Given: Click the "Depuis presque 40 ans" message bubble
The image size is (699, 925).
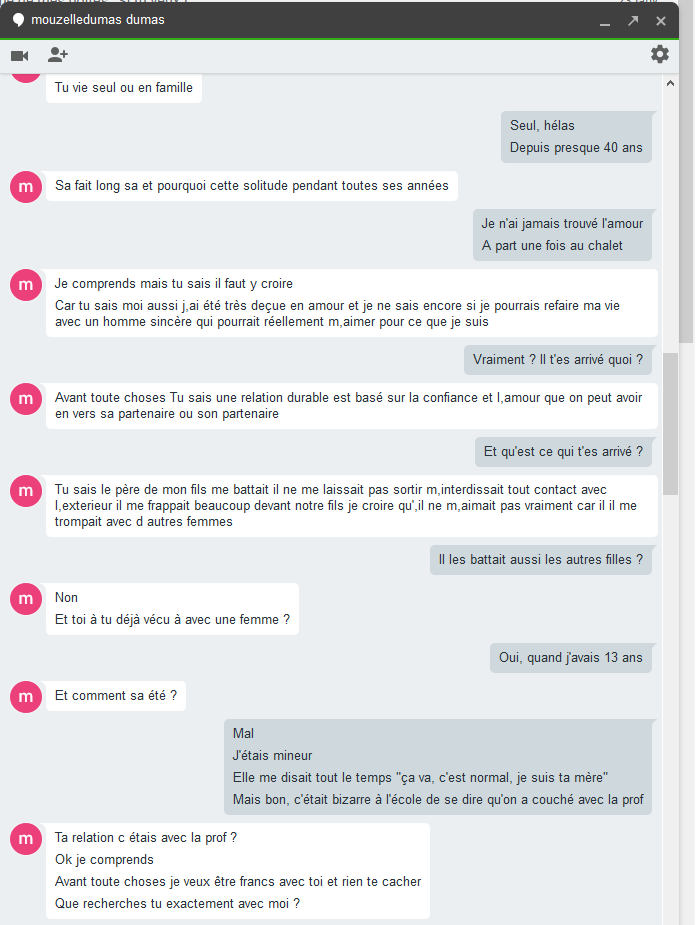Looking at the screenshot, I should [x=576, y=148].
